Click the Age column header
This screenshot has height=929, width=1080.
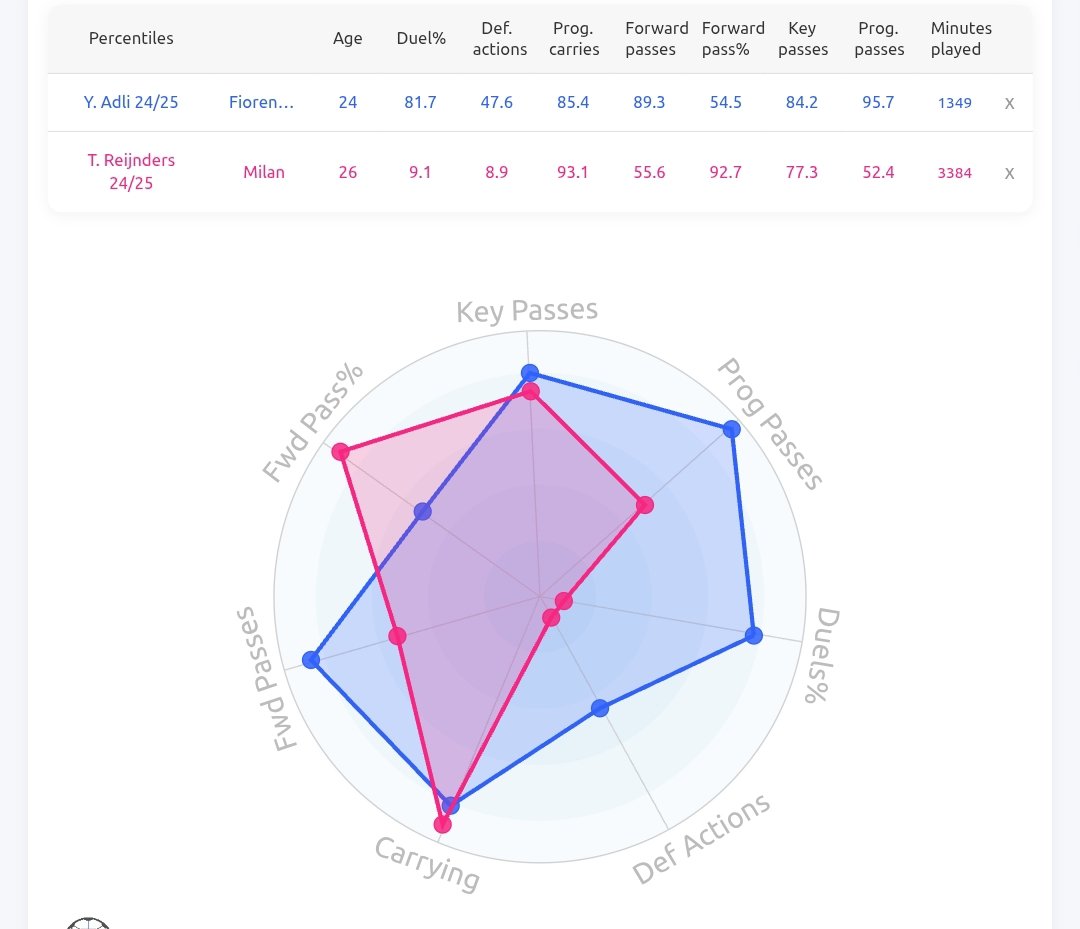pyautogui.click(x=347, y=39)
